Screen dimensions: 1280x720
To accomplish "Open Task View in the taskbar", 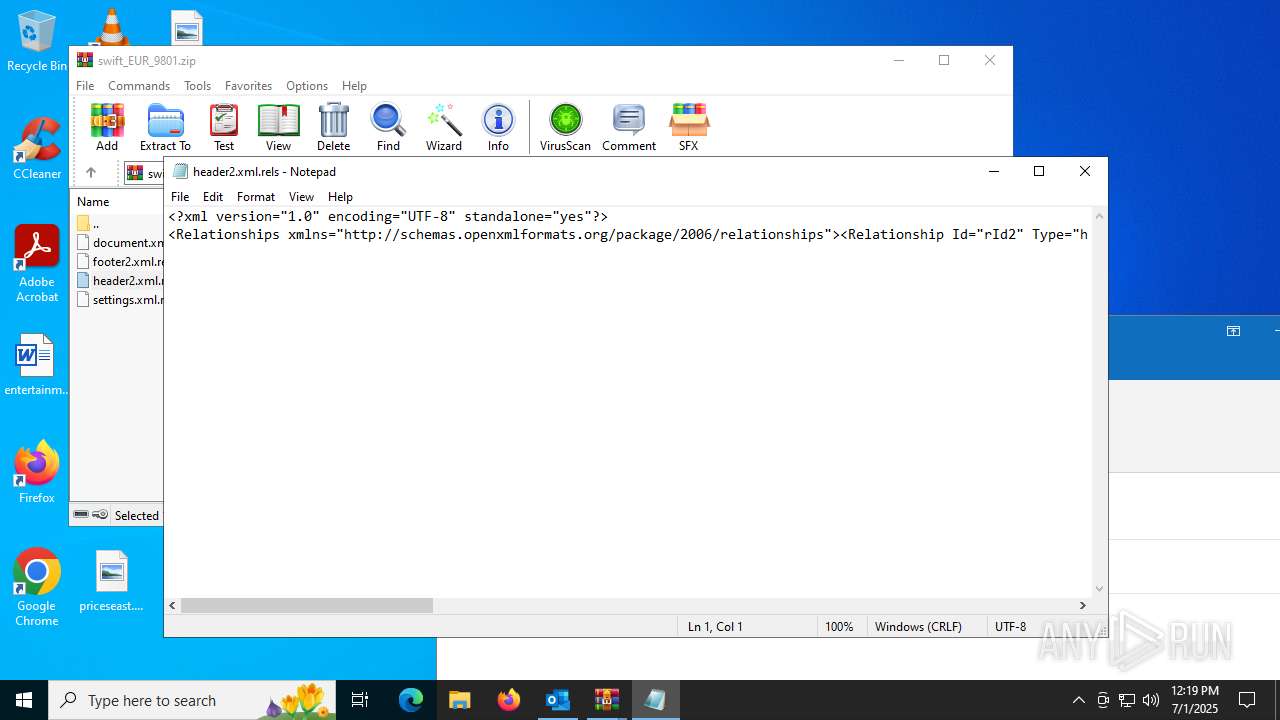I will pos(360,700).
